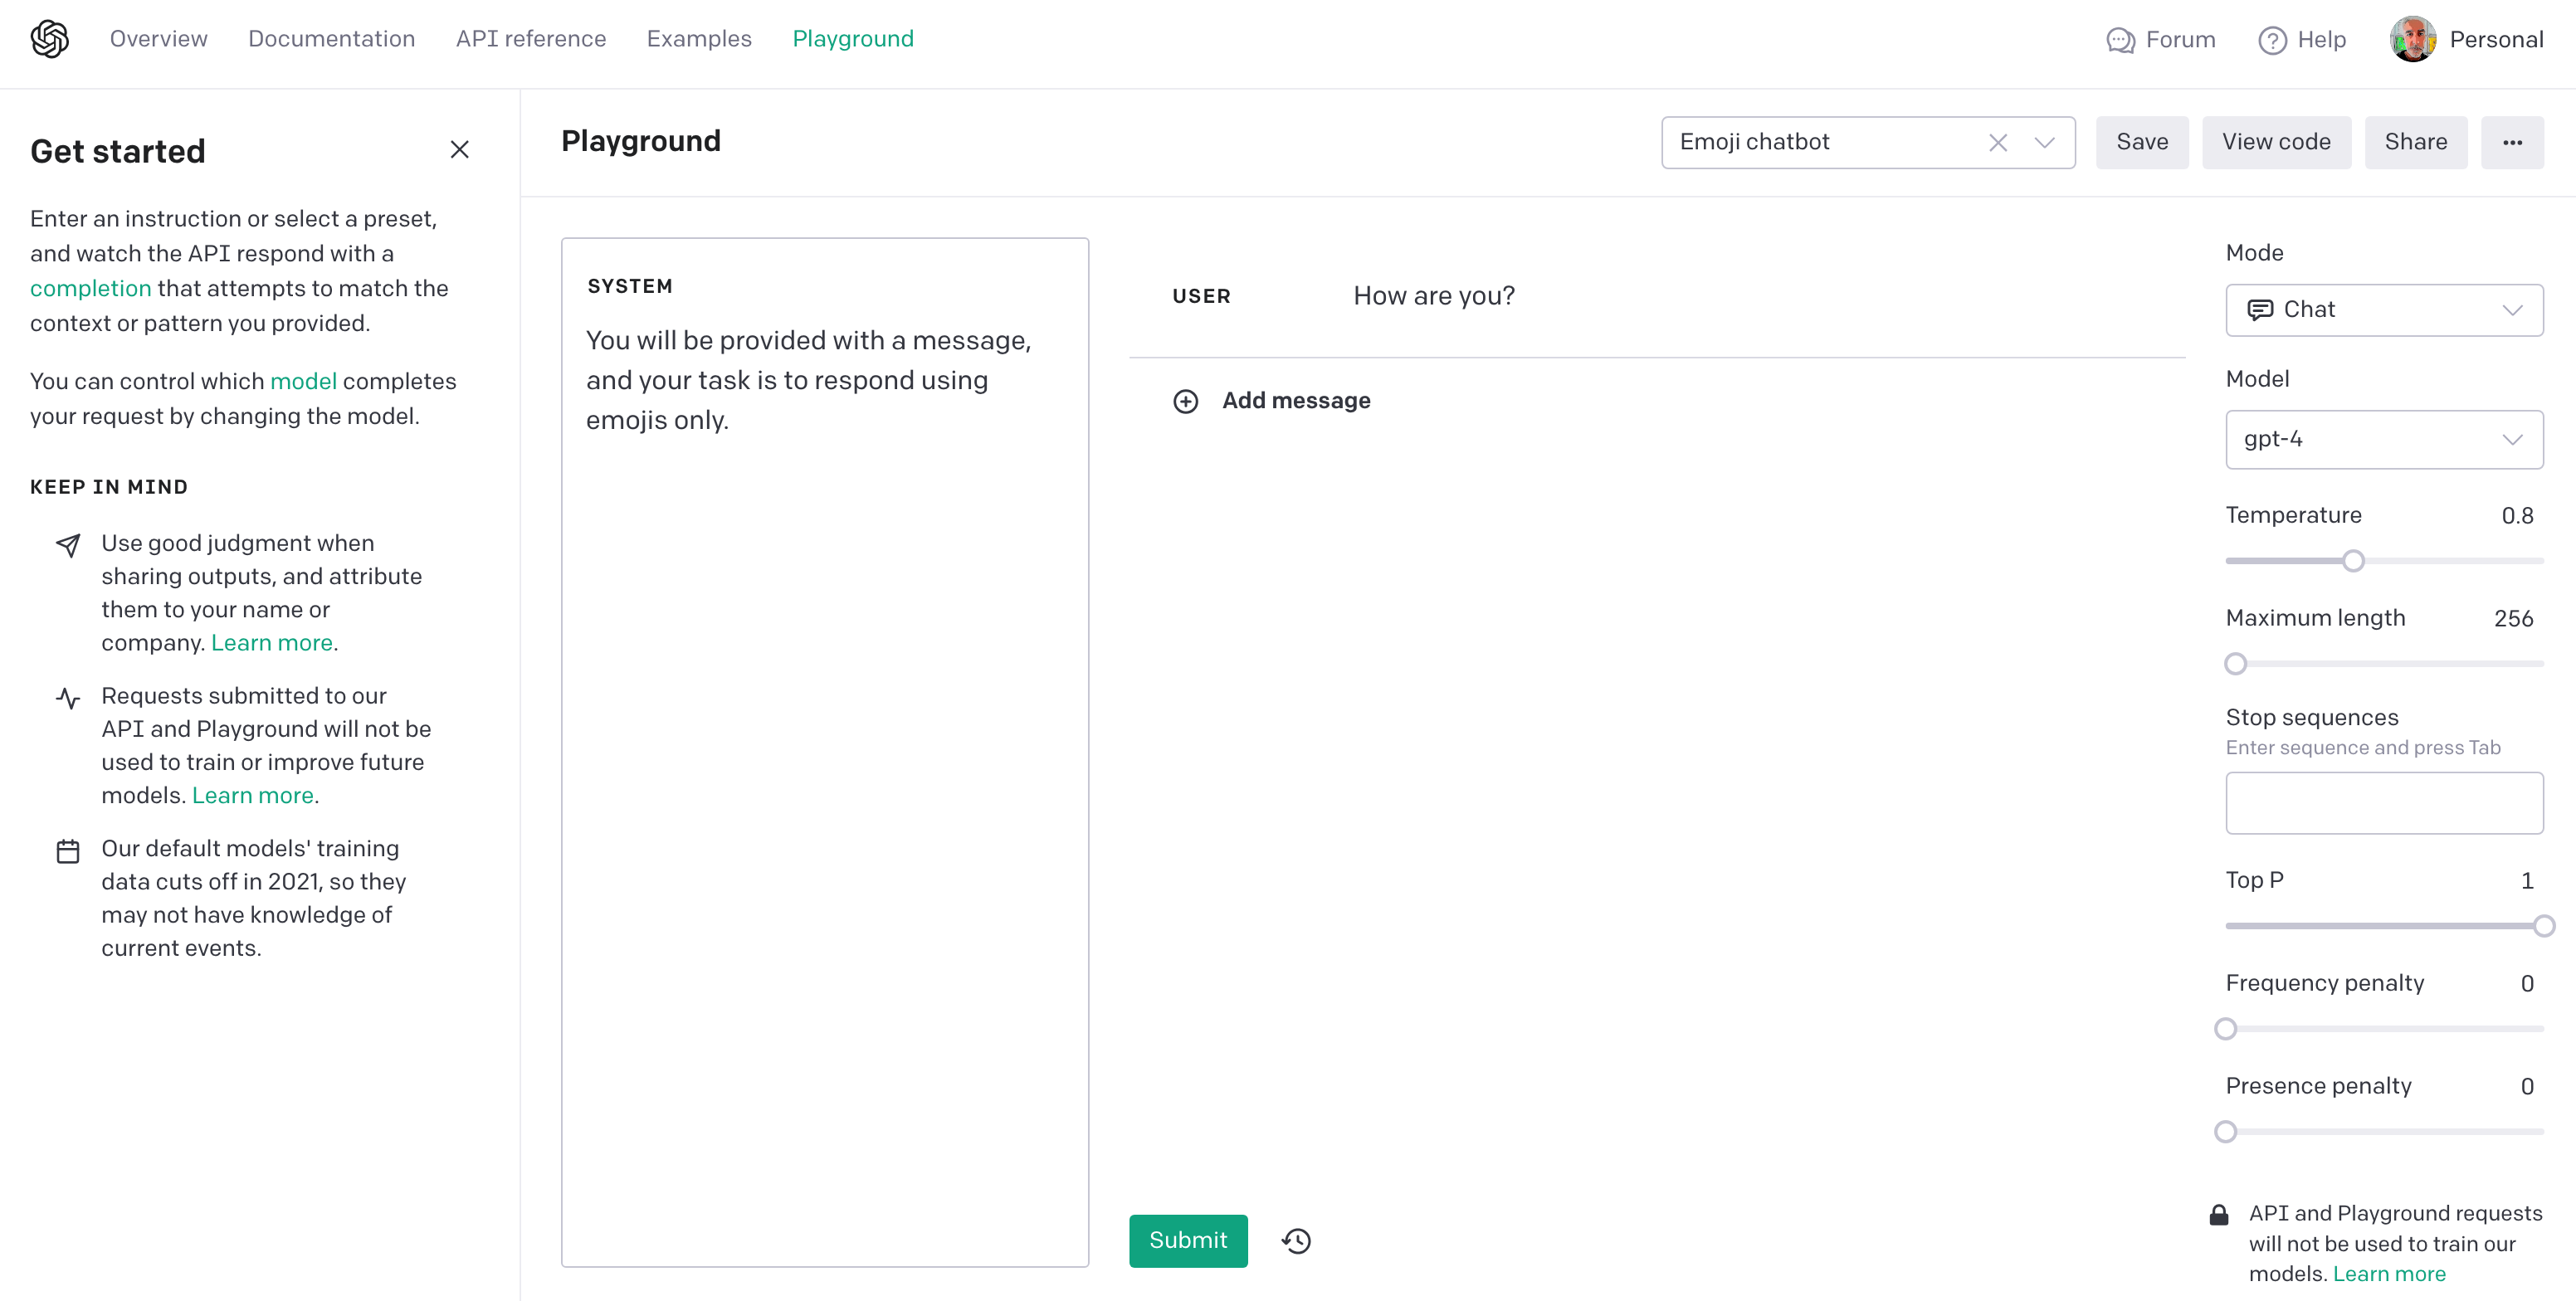This screenshot has width=2576, height=1301.
Task: Click the Playground tab in navigation
Action: coord(855,38)
